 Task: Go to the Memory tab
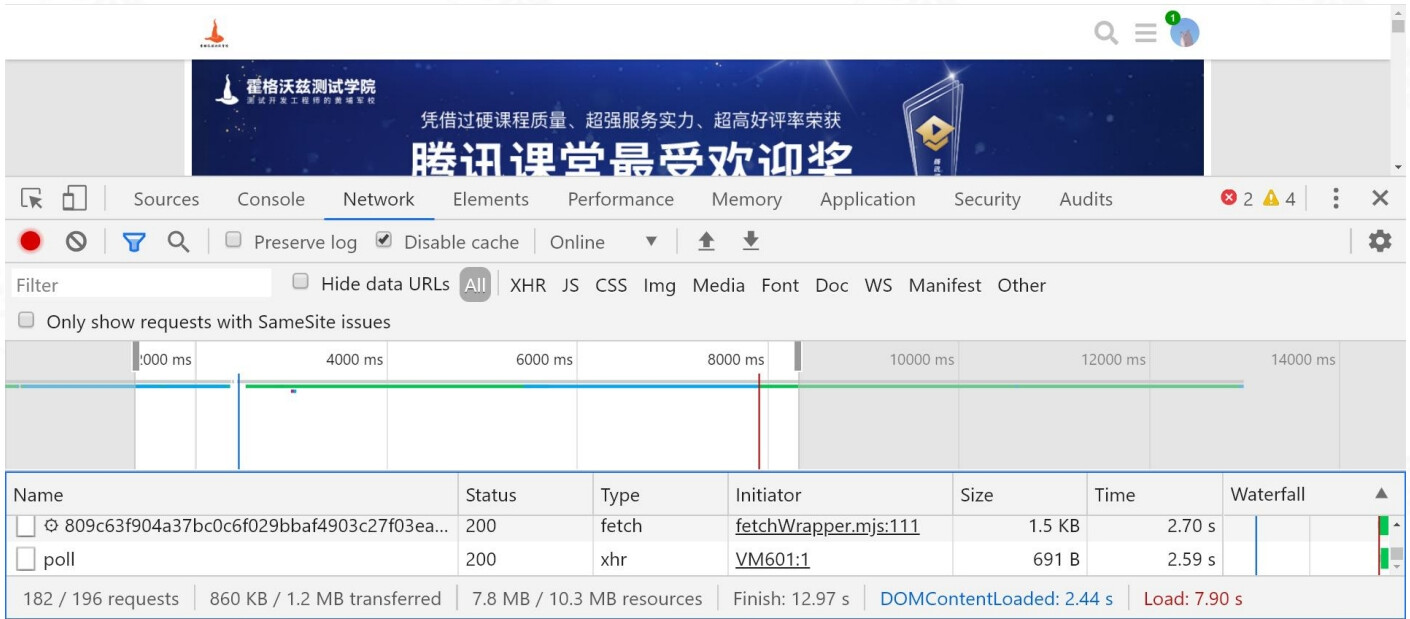tap(747, 199)
